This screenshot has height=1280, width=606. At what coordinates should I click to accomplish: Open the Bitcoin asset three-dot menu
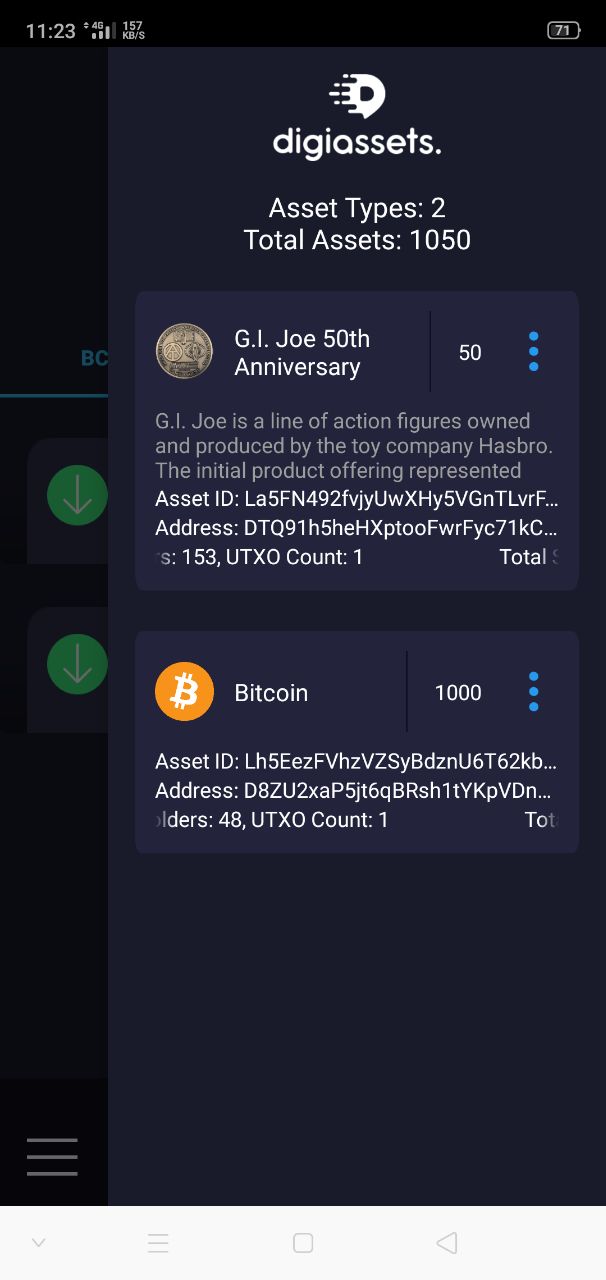[533, 692]
